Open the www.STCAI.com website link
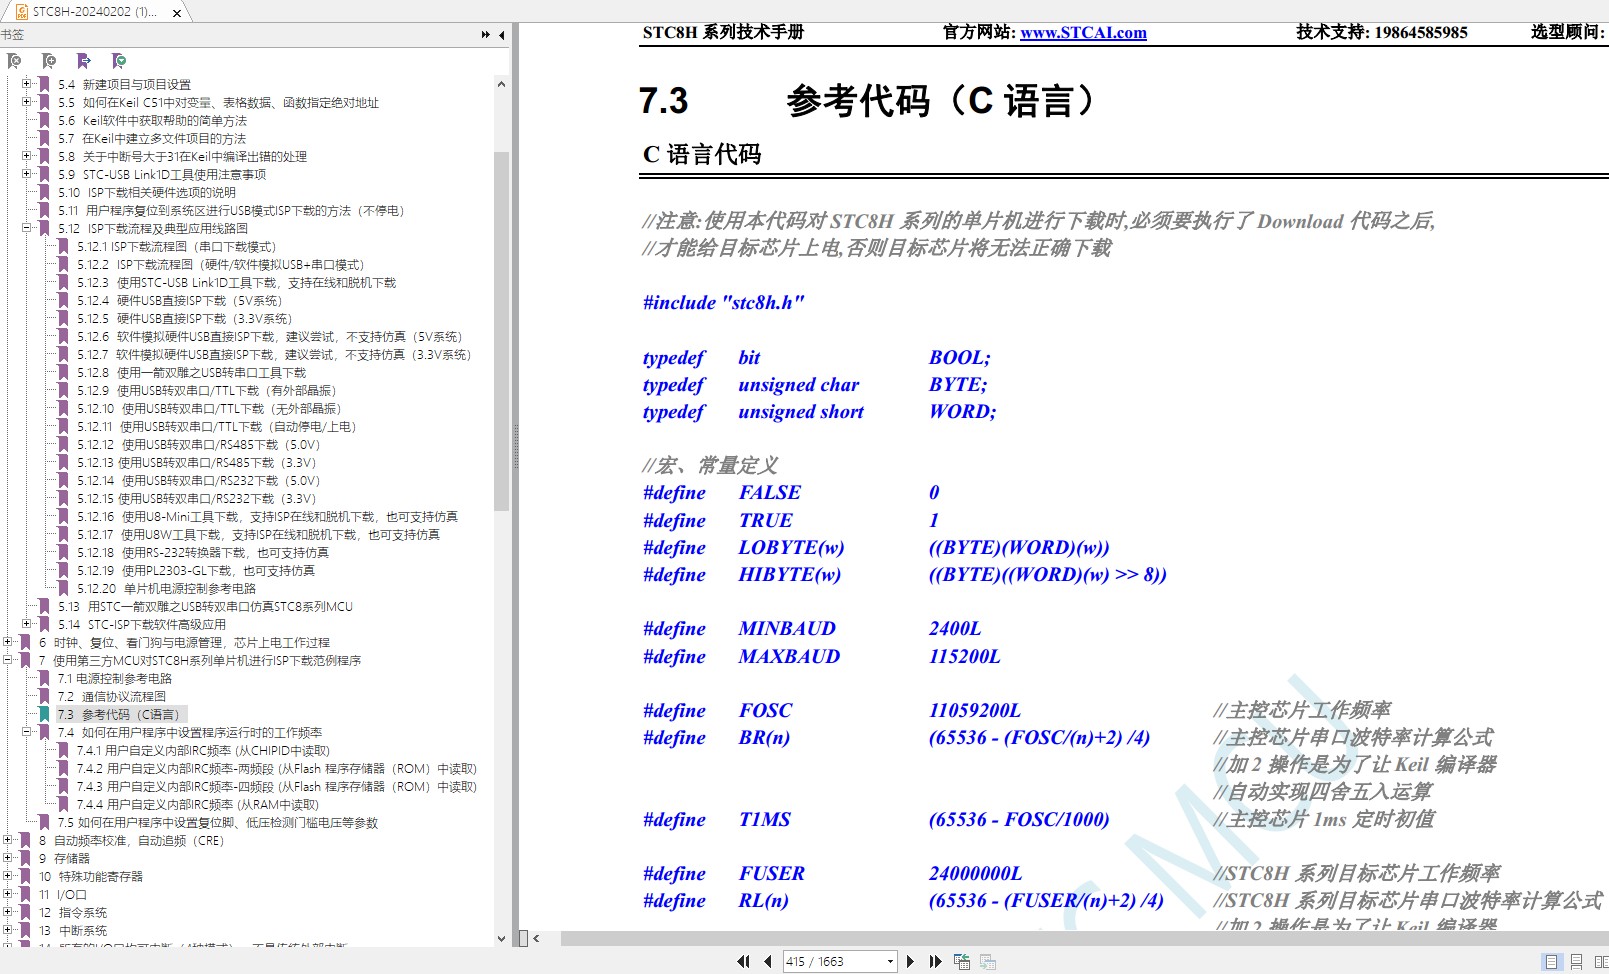The width and height of the screenshot is (1609, 974). [x=1083, y=32]
